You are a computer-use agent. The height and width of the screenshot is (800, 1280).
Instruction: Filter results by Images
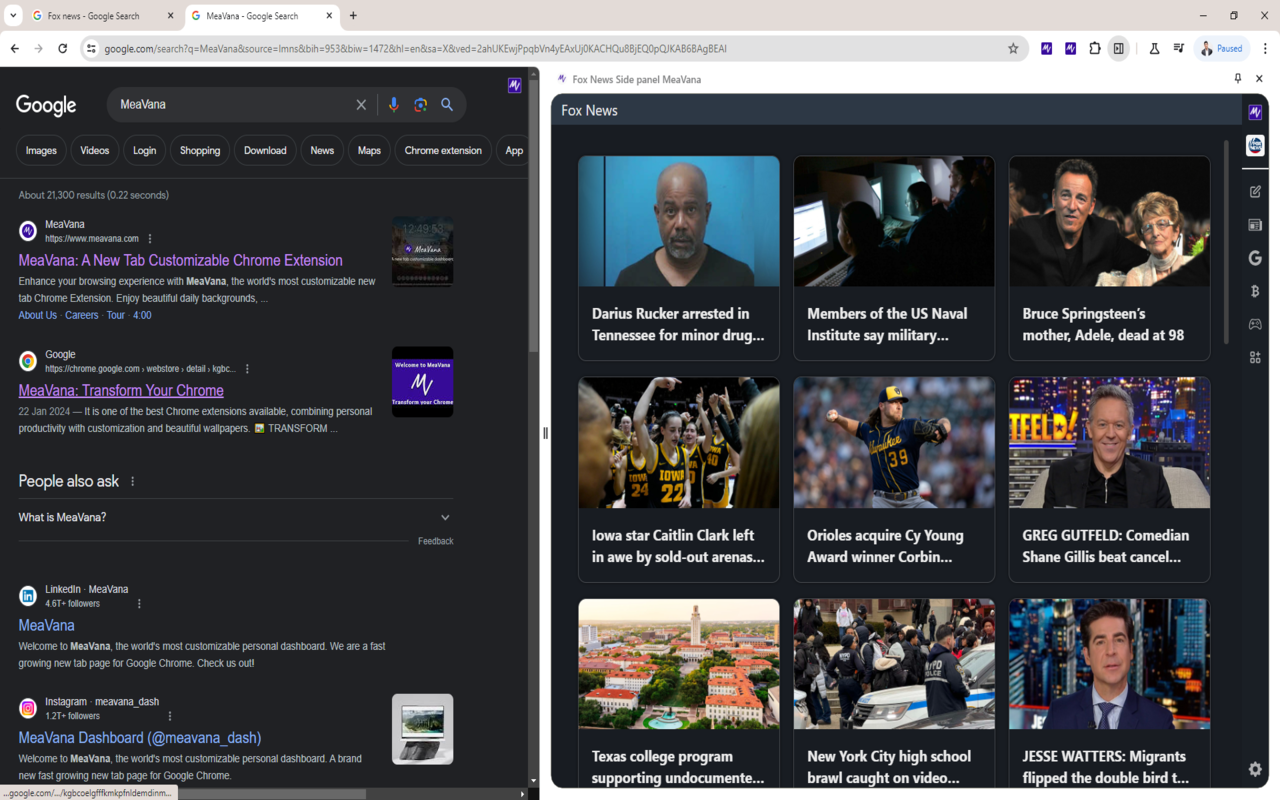pyautogui.click(x=41, y=150)
